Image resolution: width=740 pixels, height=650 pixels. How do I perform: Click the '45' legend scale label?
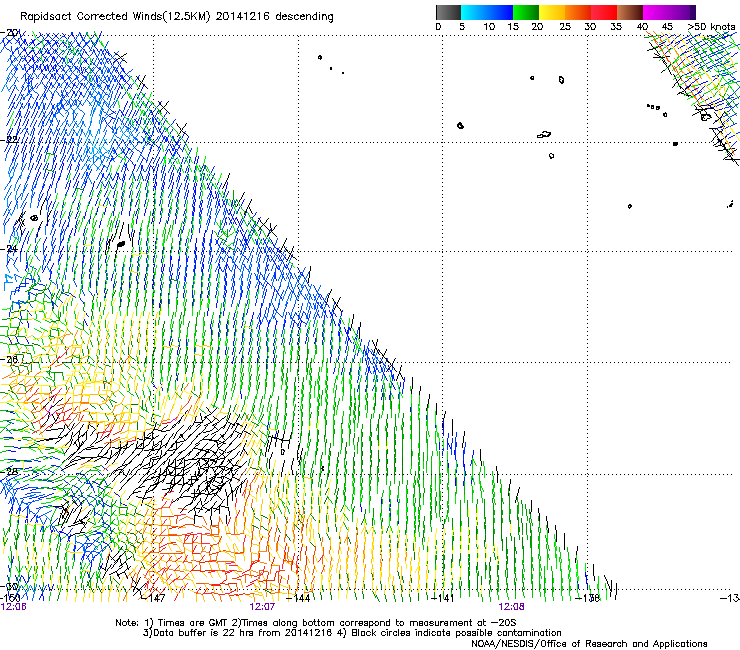(x=667, y=27)
